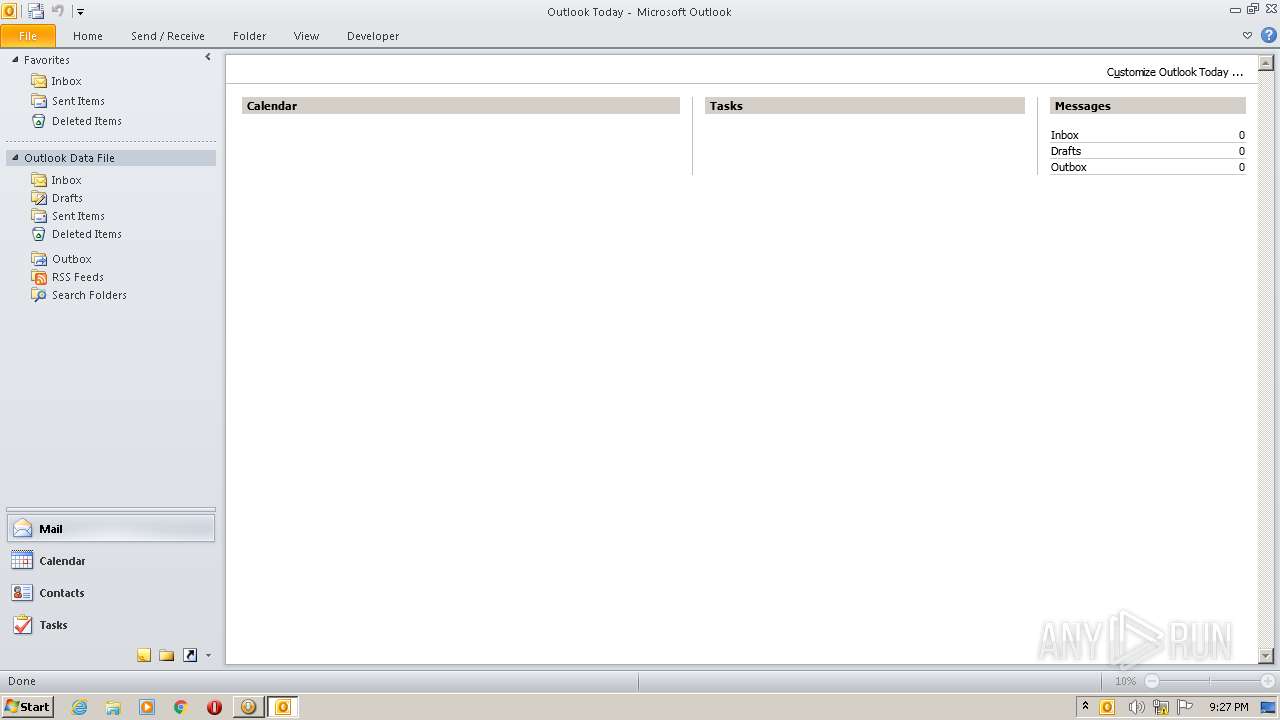Switch to Contacts navigation button
This screenshot has width=1280, height=720.
pos(111,593)
